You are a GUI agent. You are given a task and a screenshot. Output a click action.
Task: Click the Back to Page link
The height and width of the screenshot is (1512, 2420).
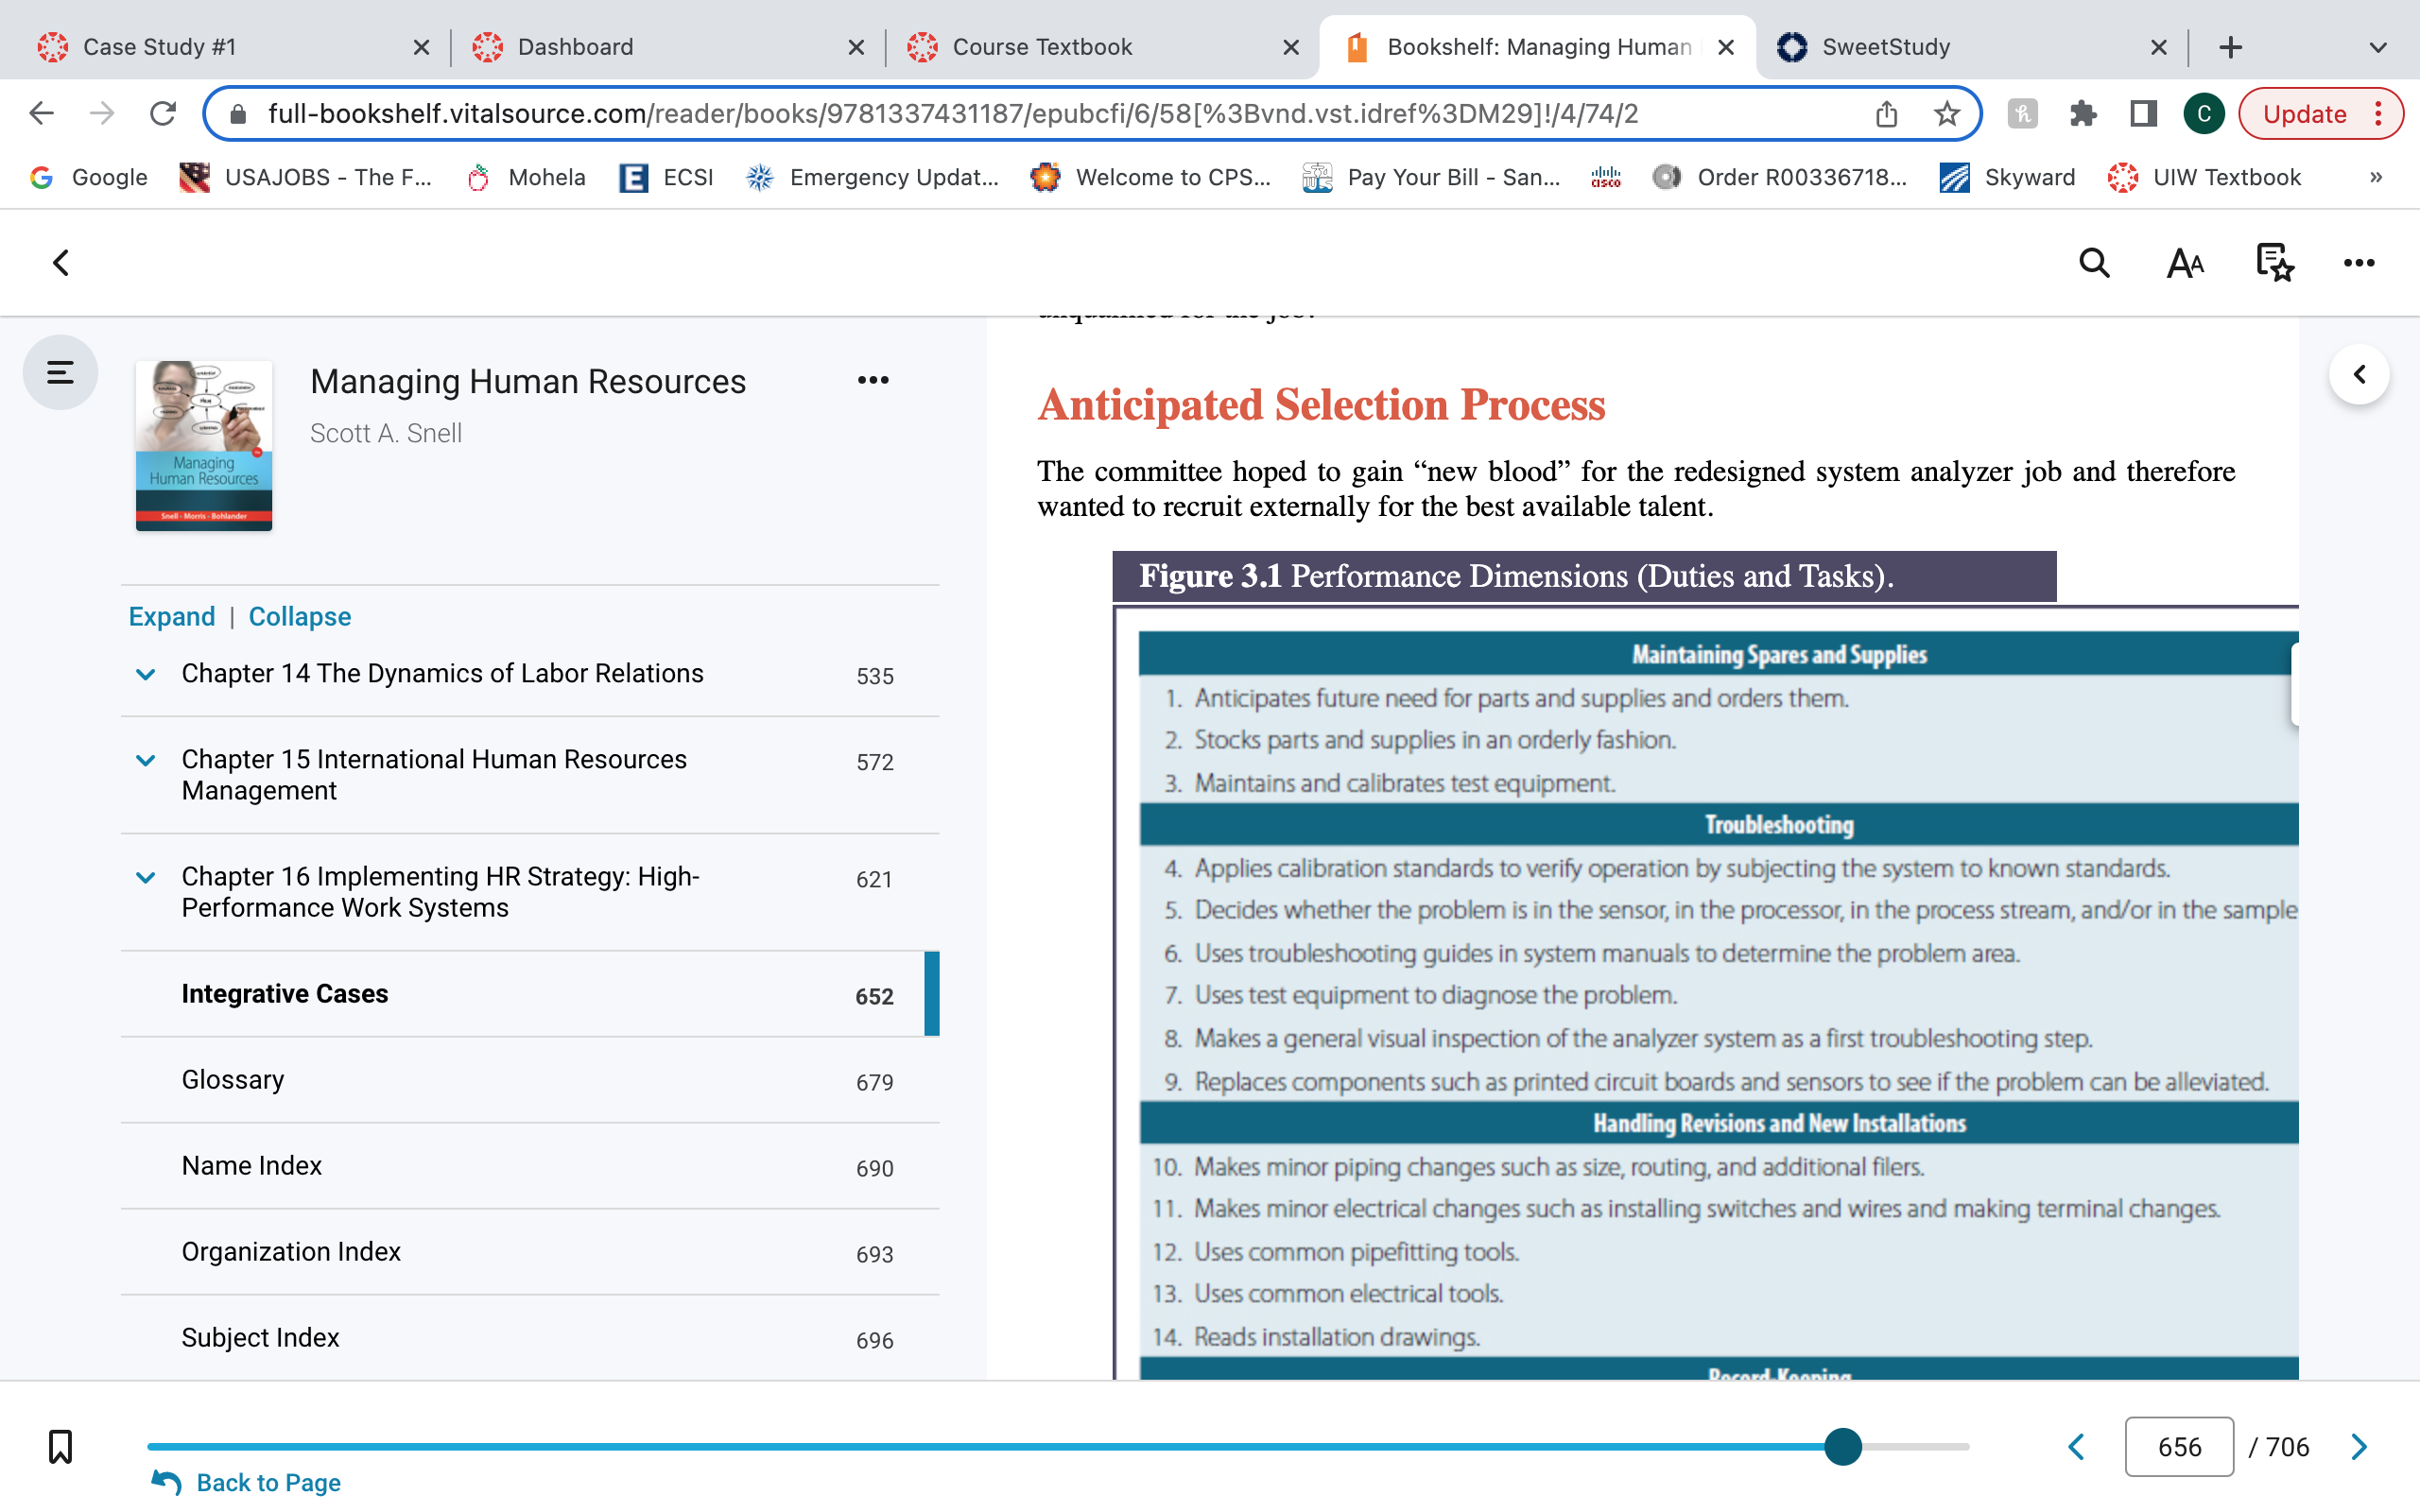click(x=268, y=1482)
